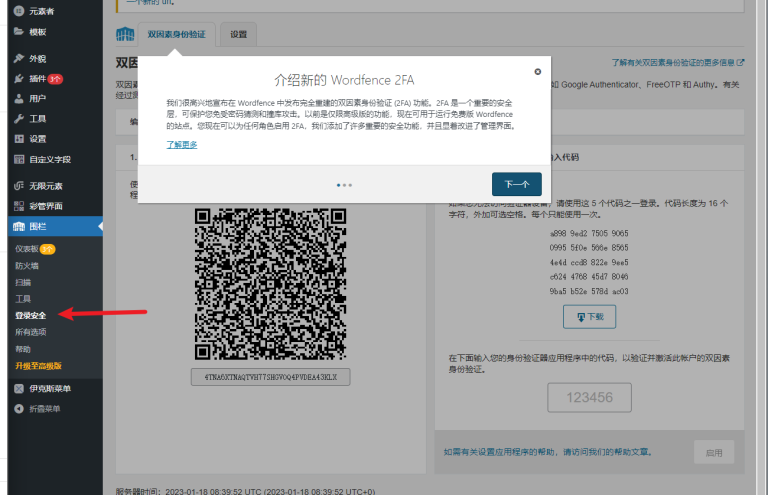The height and width of the screenshot is (495, 768).
Task: Open the 模板 folder icon in sidebar
Action: (x=19, y=32)
